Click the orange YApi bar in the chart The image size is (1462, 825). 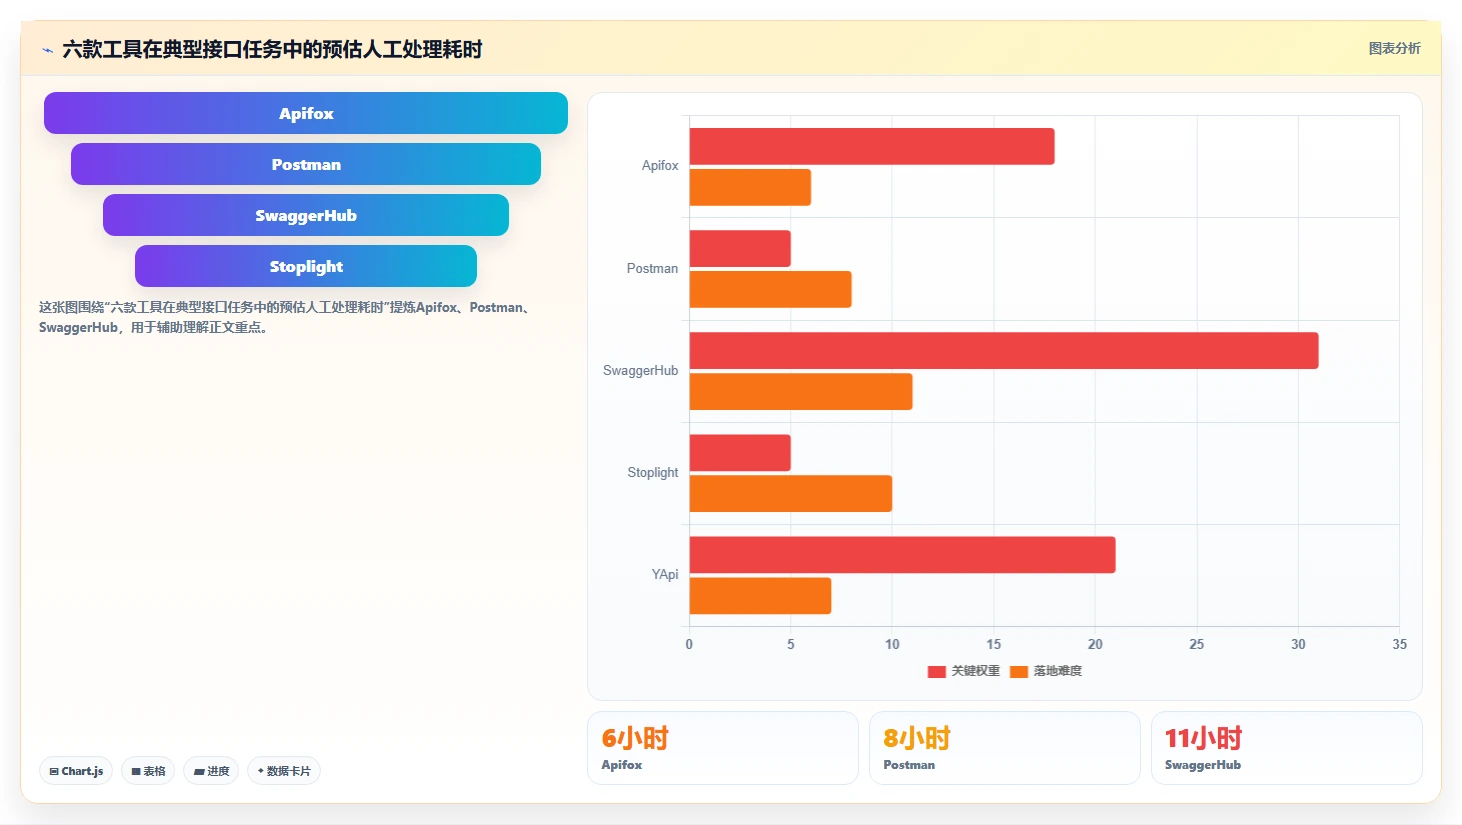coord(760,595)
